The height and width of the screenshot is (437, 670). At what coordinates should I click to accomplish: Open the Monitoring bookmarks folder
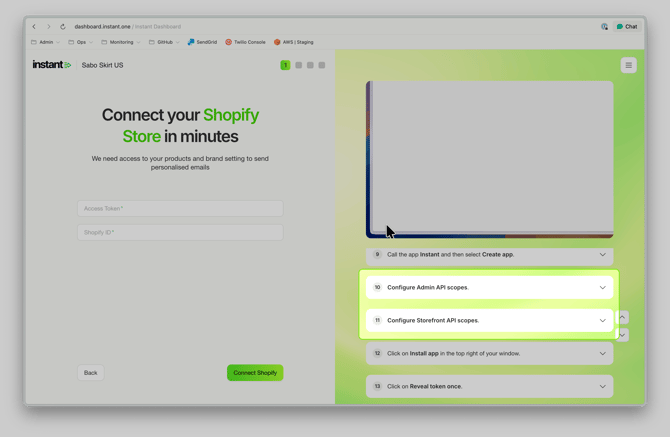click(x=121, y=42)
